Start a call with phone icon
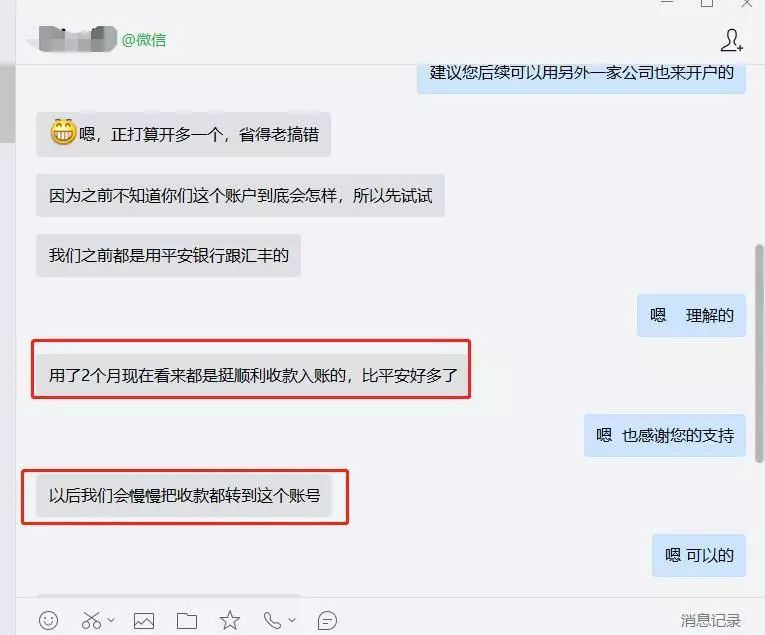The width and height of the screenshot is (765, 635). 272,620
